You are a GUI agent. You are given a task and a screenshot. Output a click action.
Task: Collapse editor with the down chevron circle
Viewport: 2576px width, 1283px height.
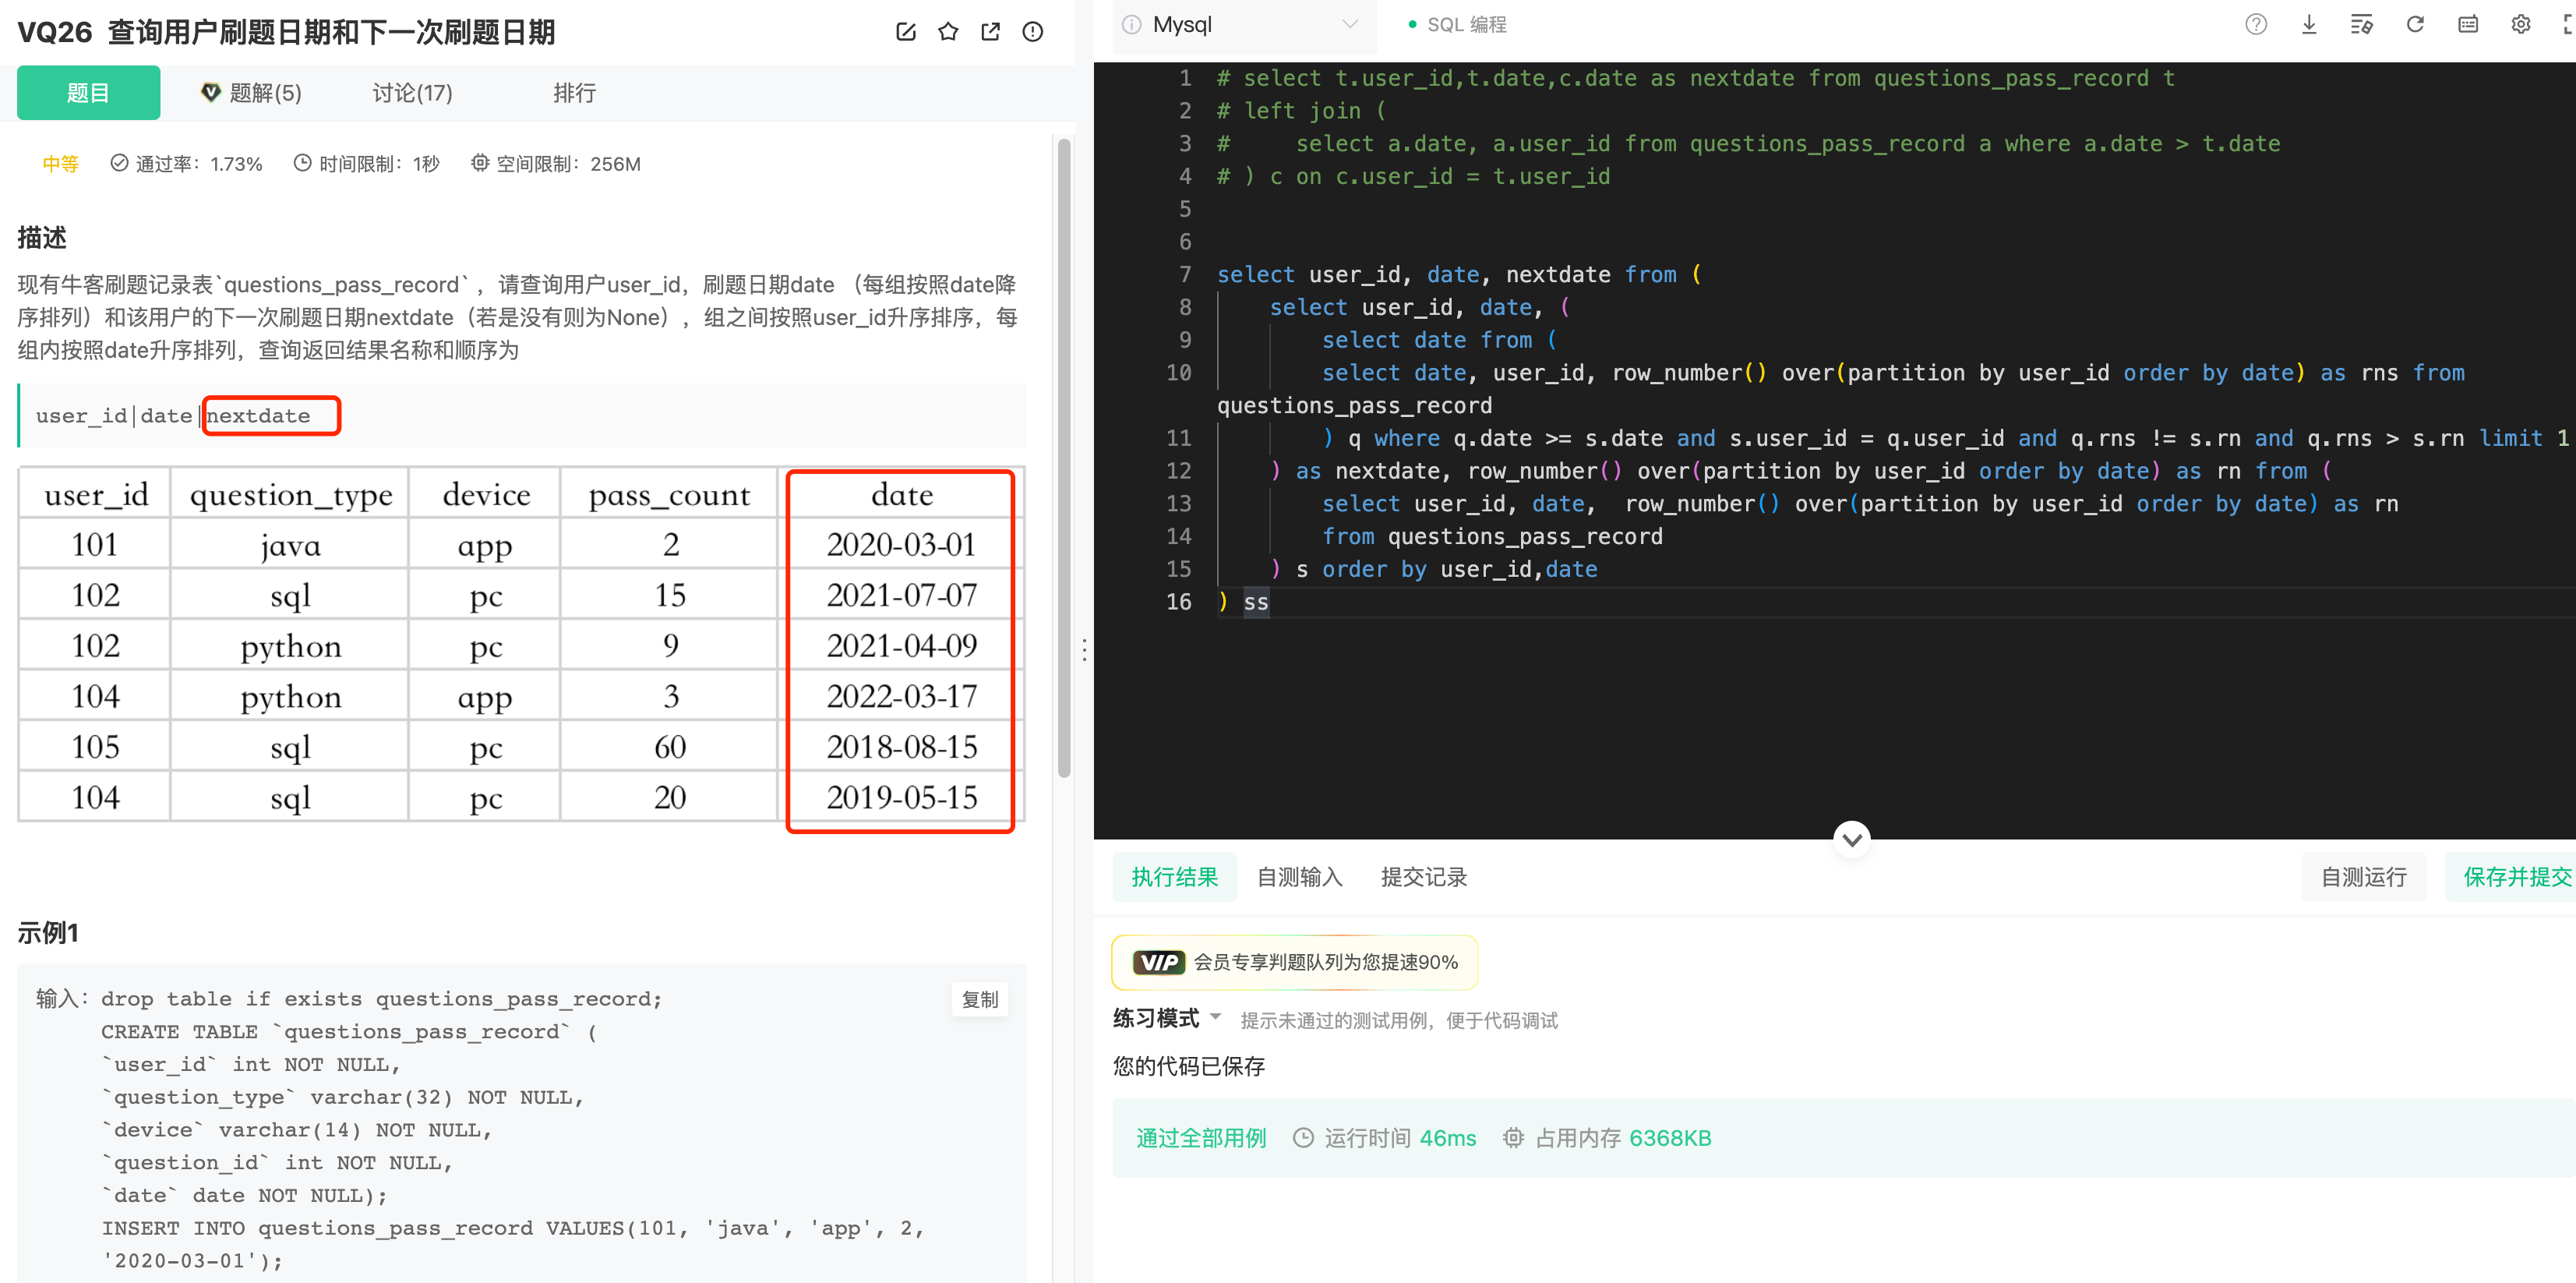click(x=1852, y=839)
